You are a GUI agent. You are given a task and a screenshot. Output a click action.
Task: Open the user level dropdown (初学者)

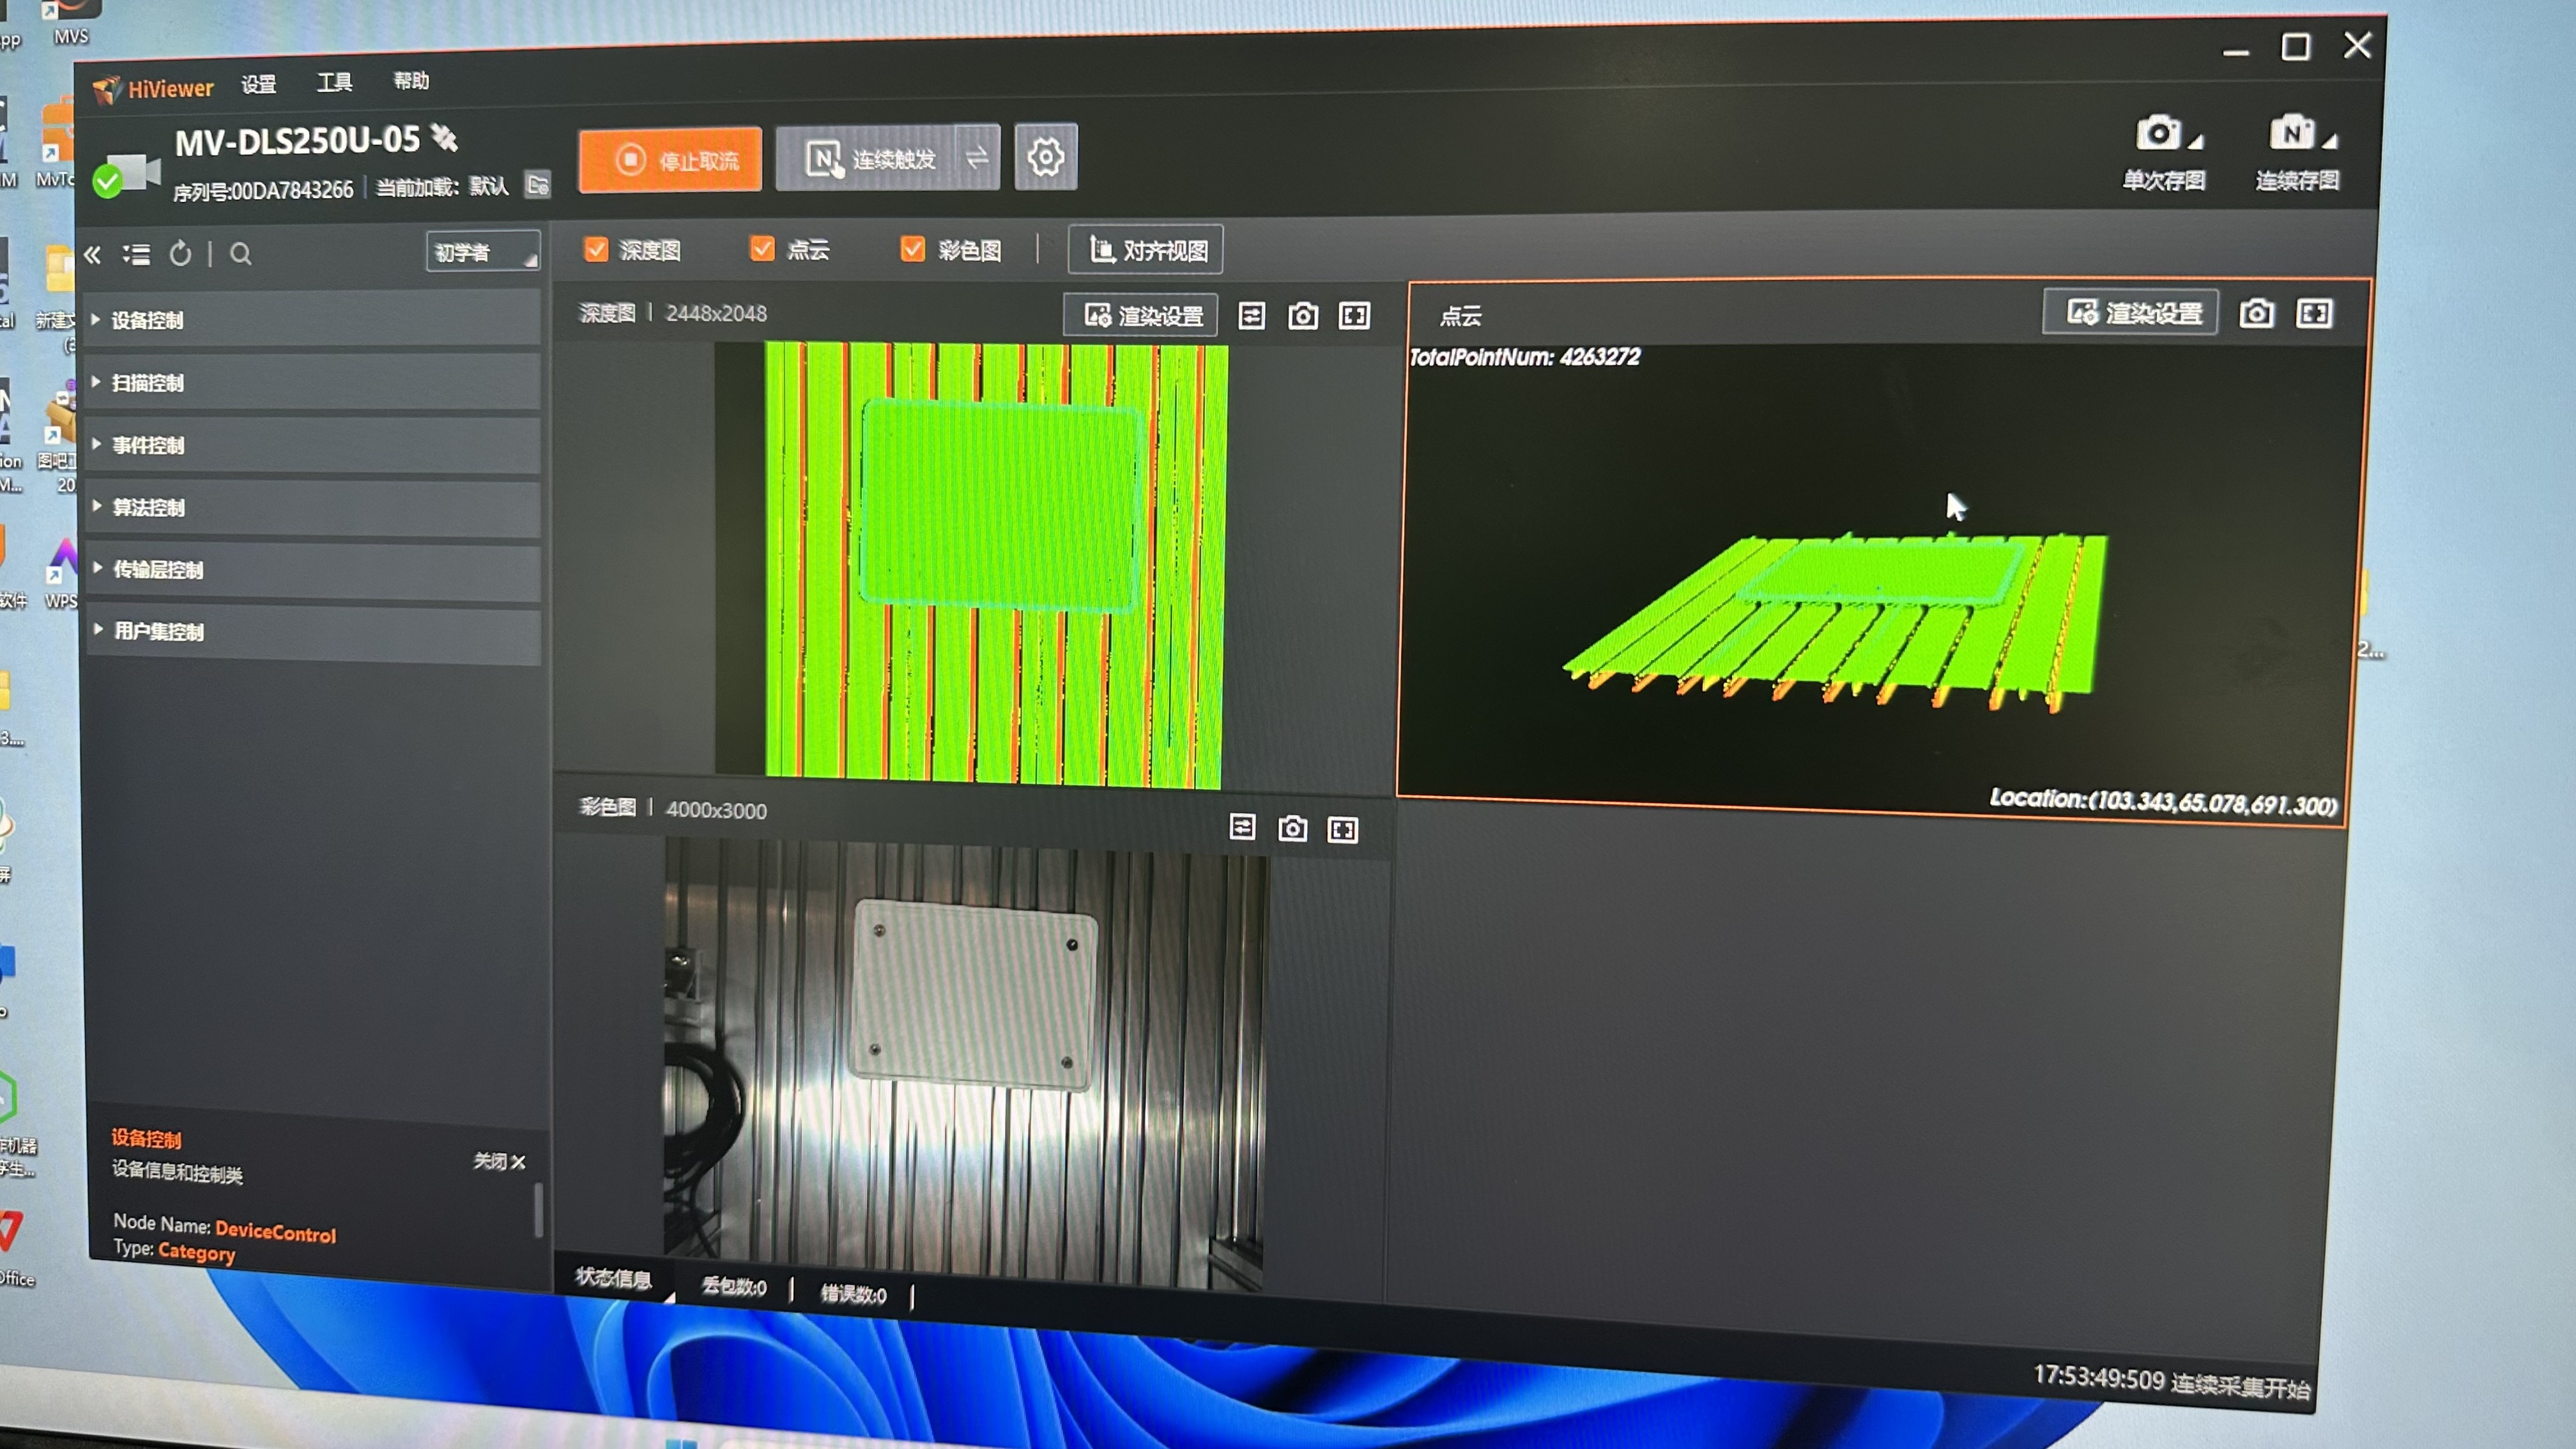click(483, 252)
